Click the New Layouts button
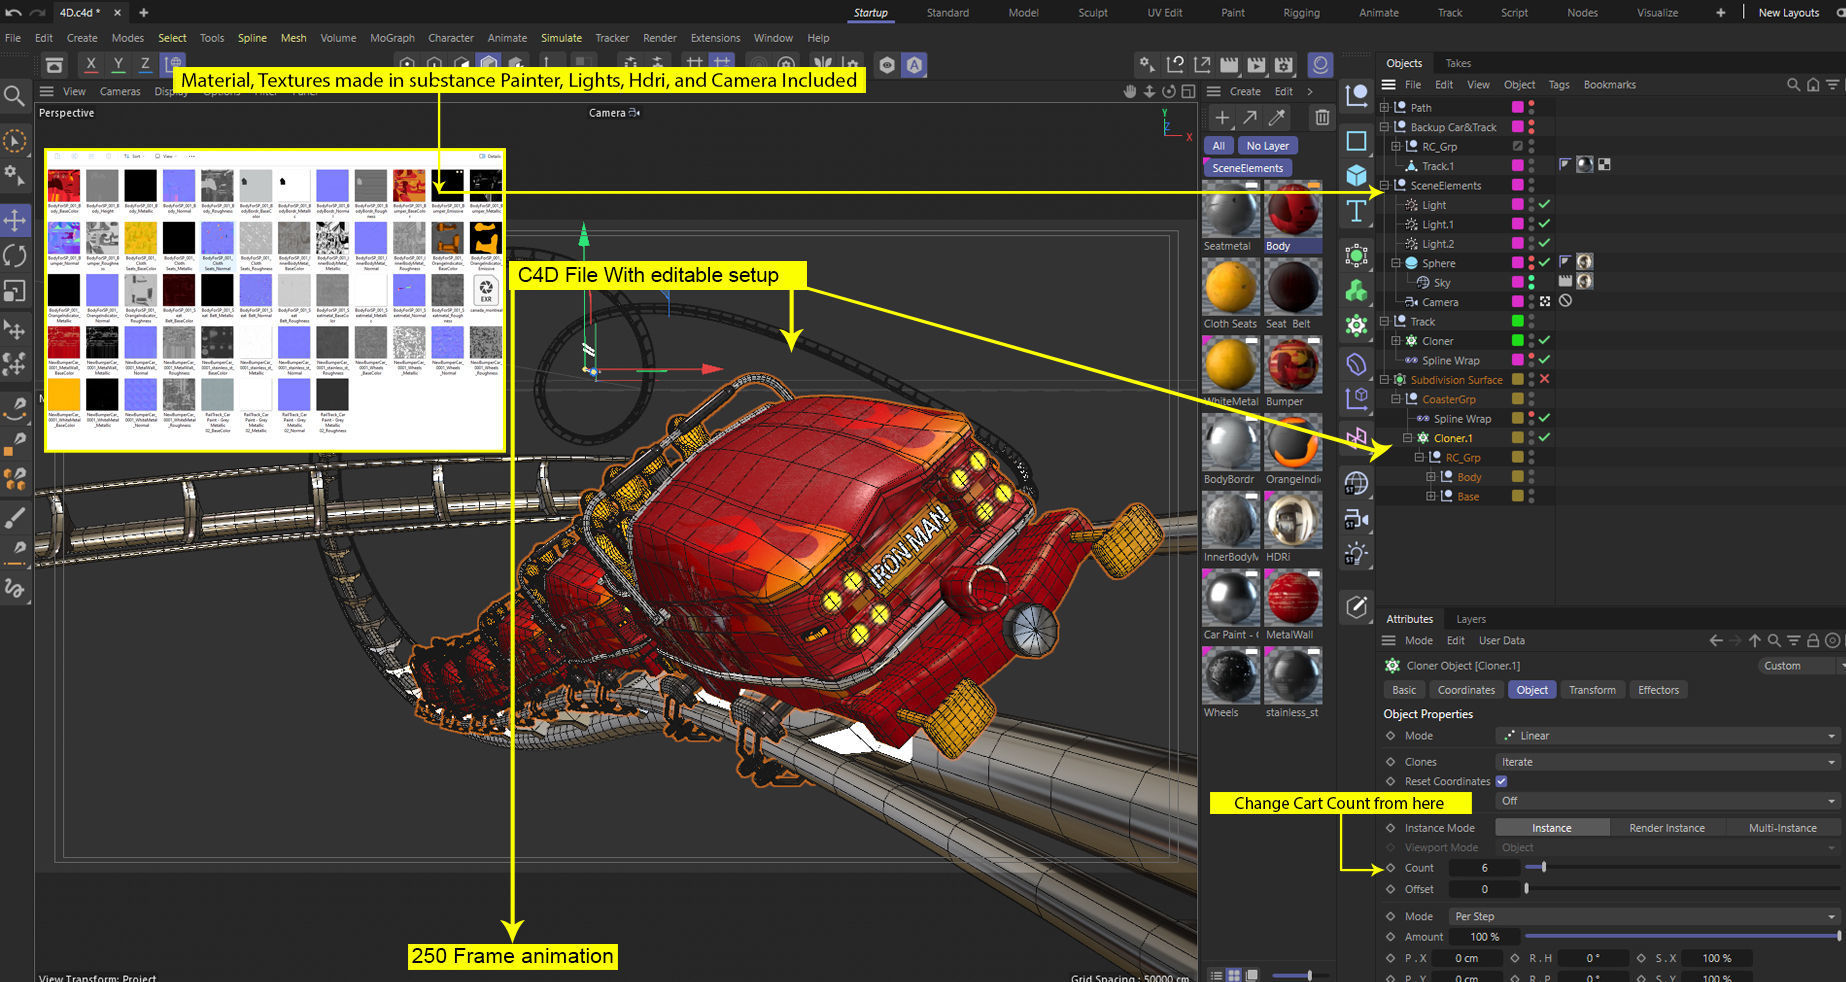 (x=1788, y=13)
